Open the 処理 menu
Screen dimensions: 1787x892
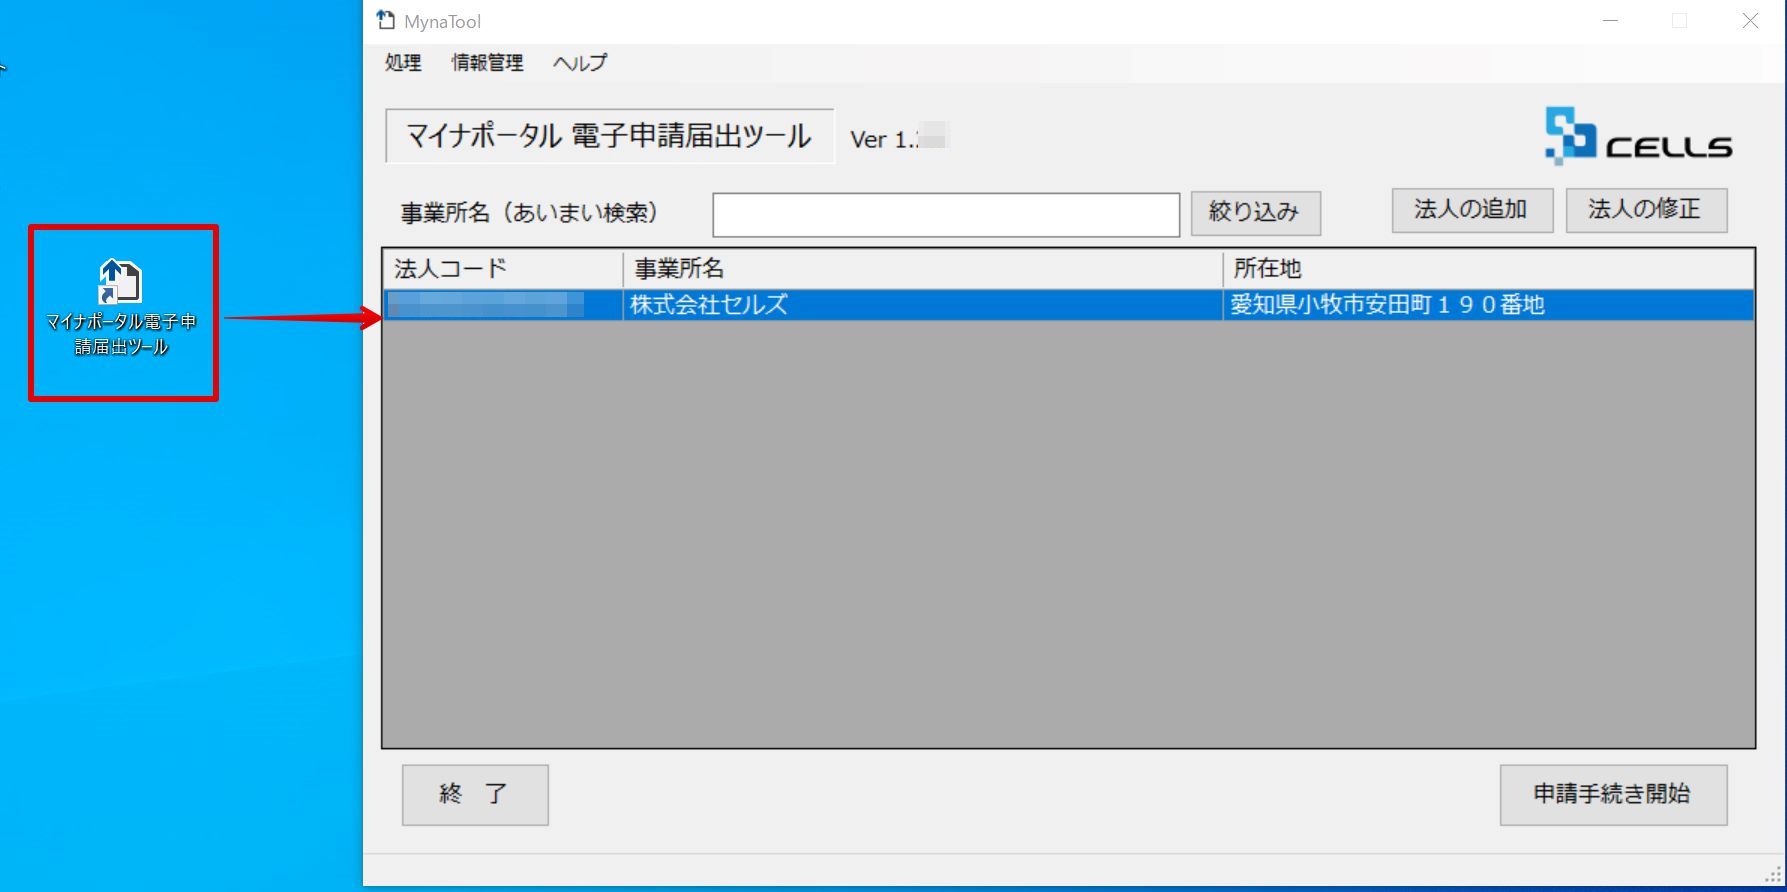pos(403,62)
